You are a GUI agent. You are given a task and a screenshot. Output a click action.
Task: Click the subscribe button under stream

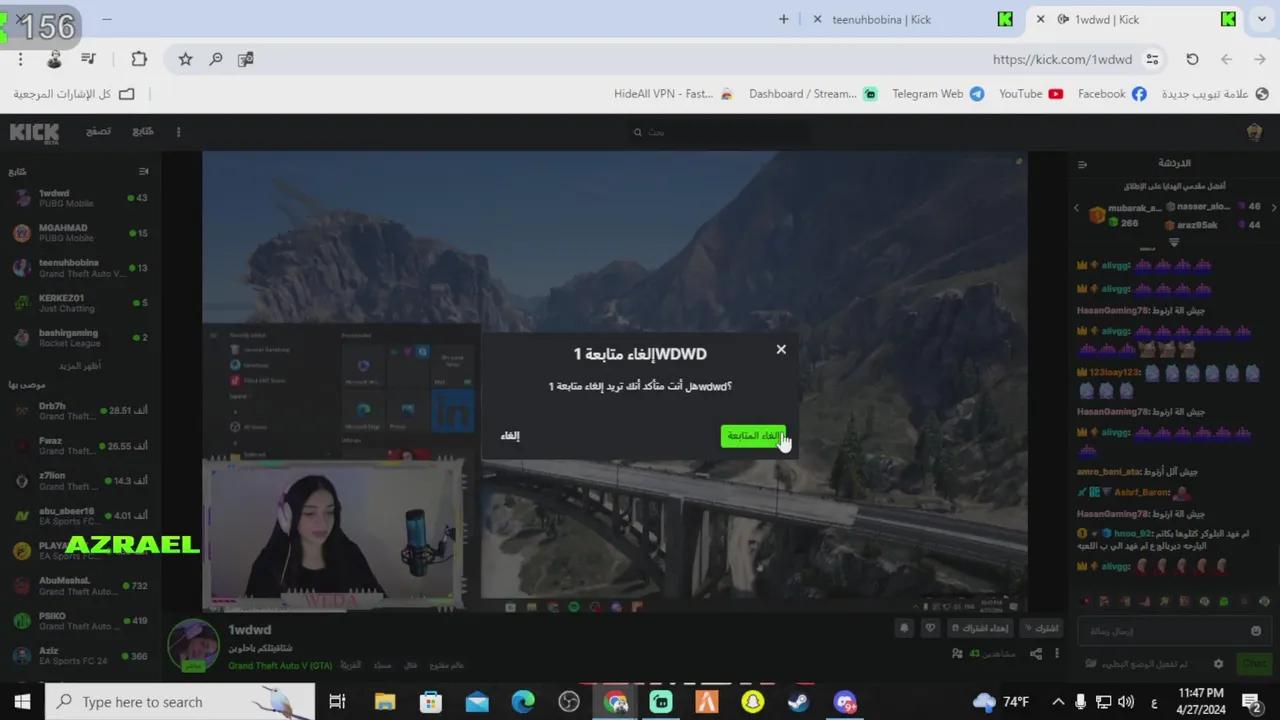click(x=1041, y=629)
